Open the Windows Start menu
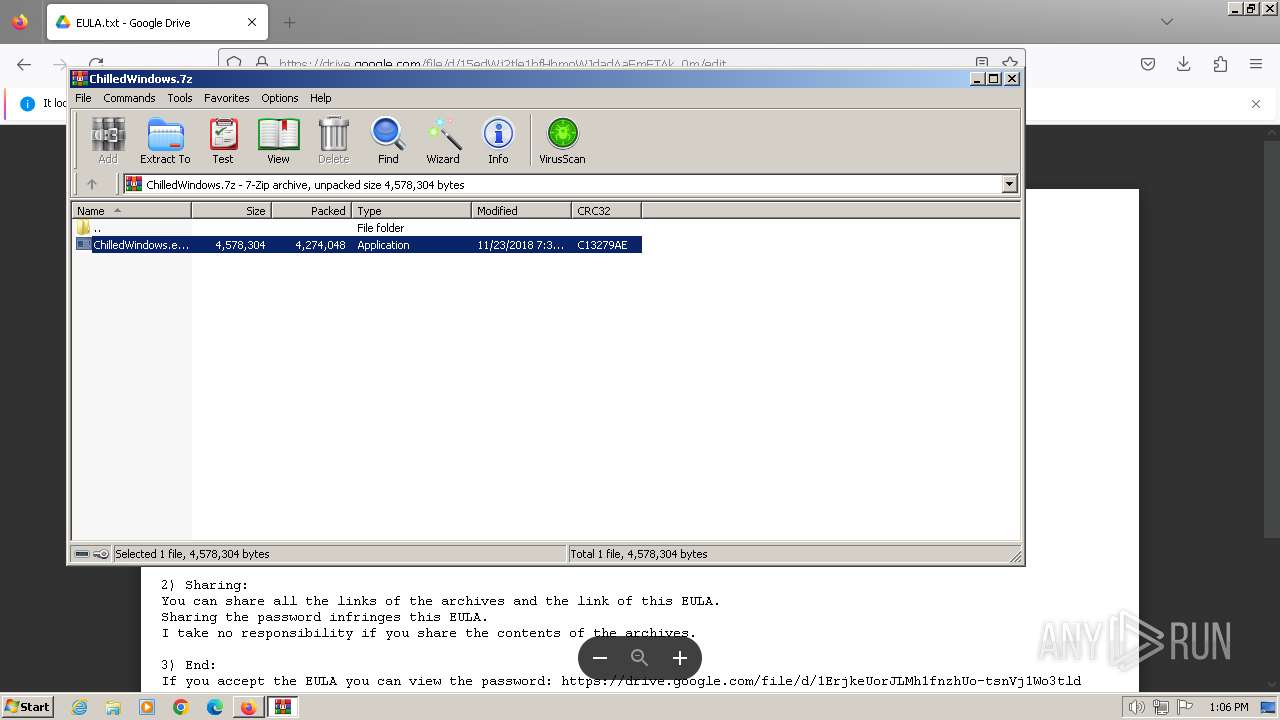 28,707
